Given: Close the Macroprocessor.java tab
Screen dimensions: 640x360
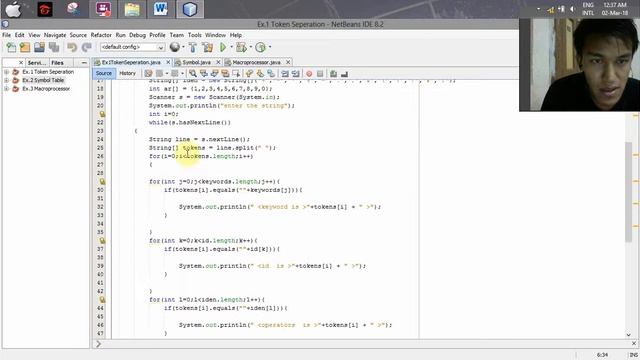Looking at the screenshot, I should [288, 62].
